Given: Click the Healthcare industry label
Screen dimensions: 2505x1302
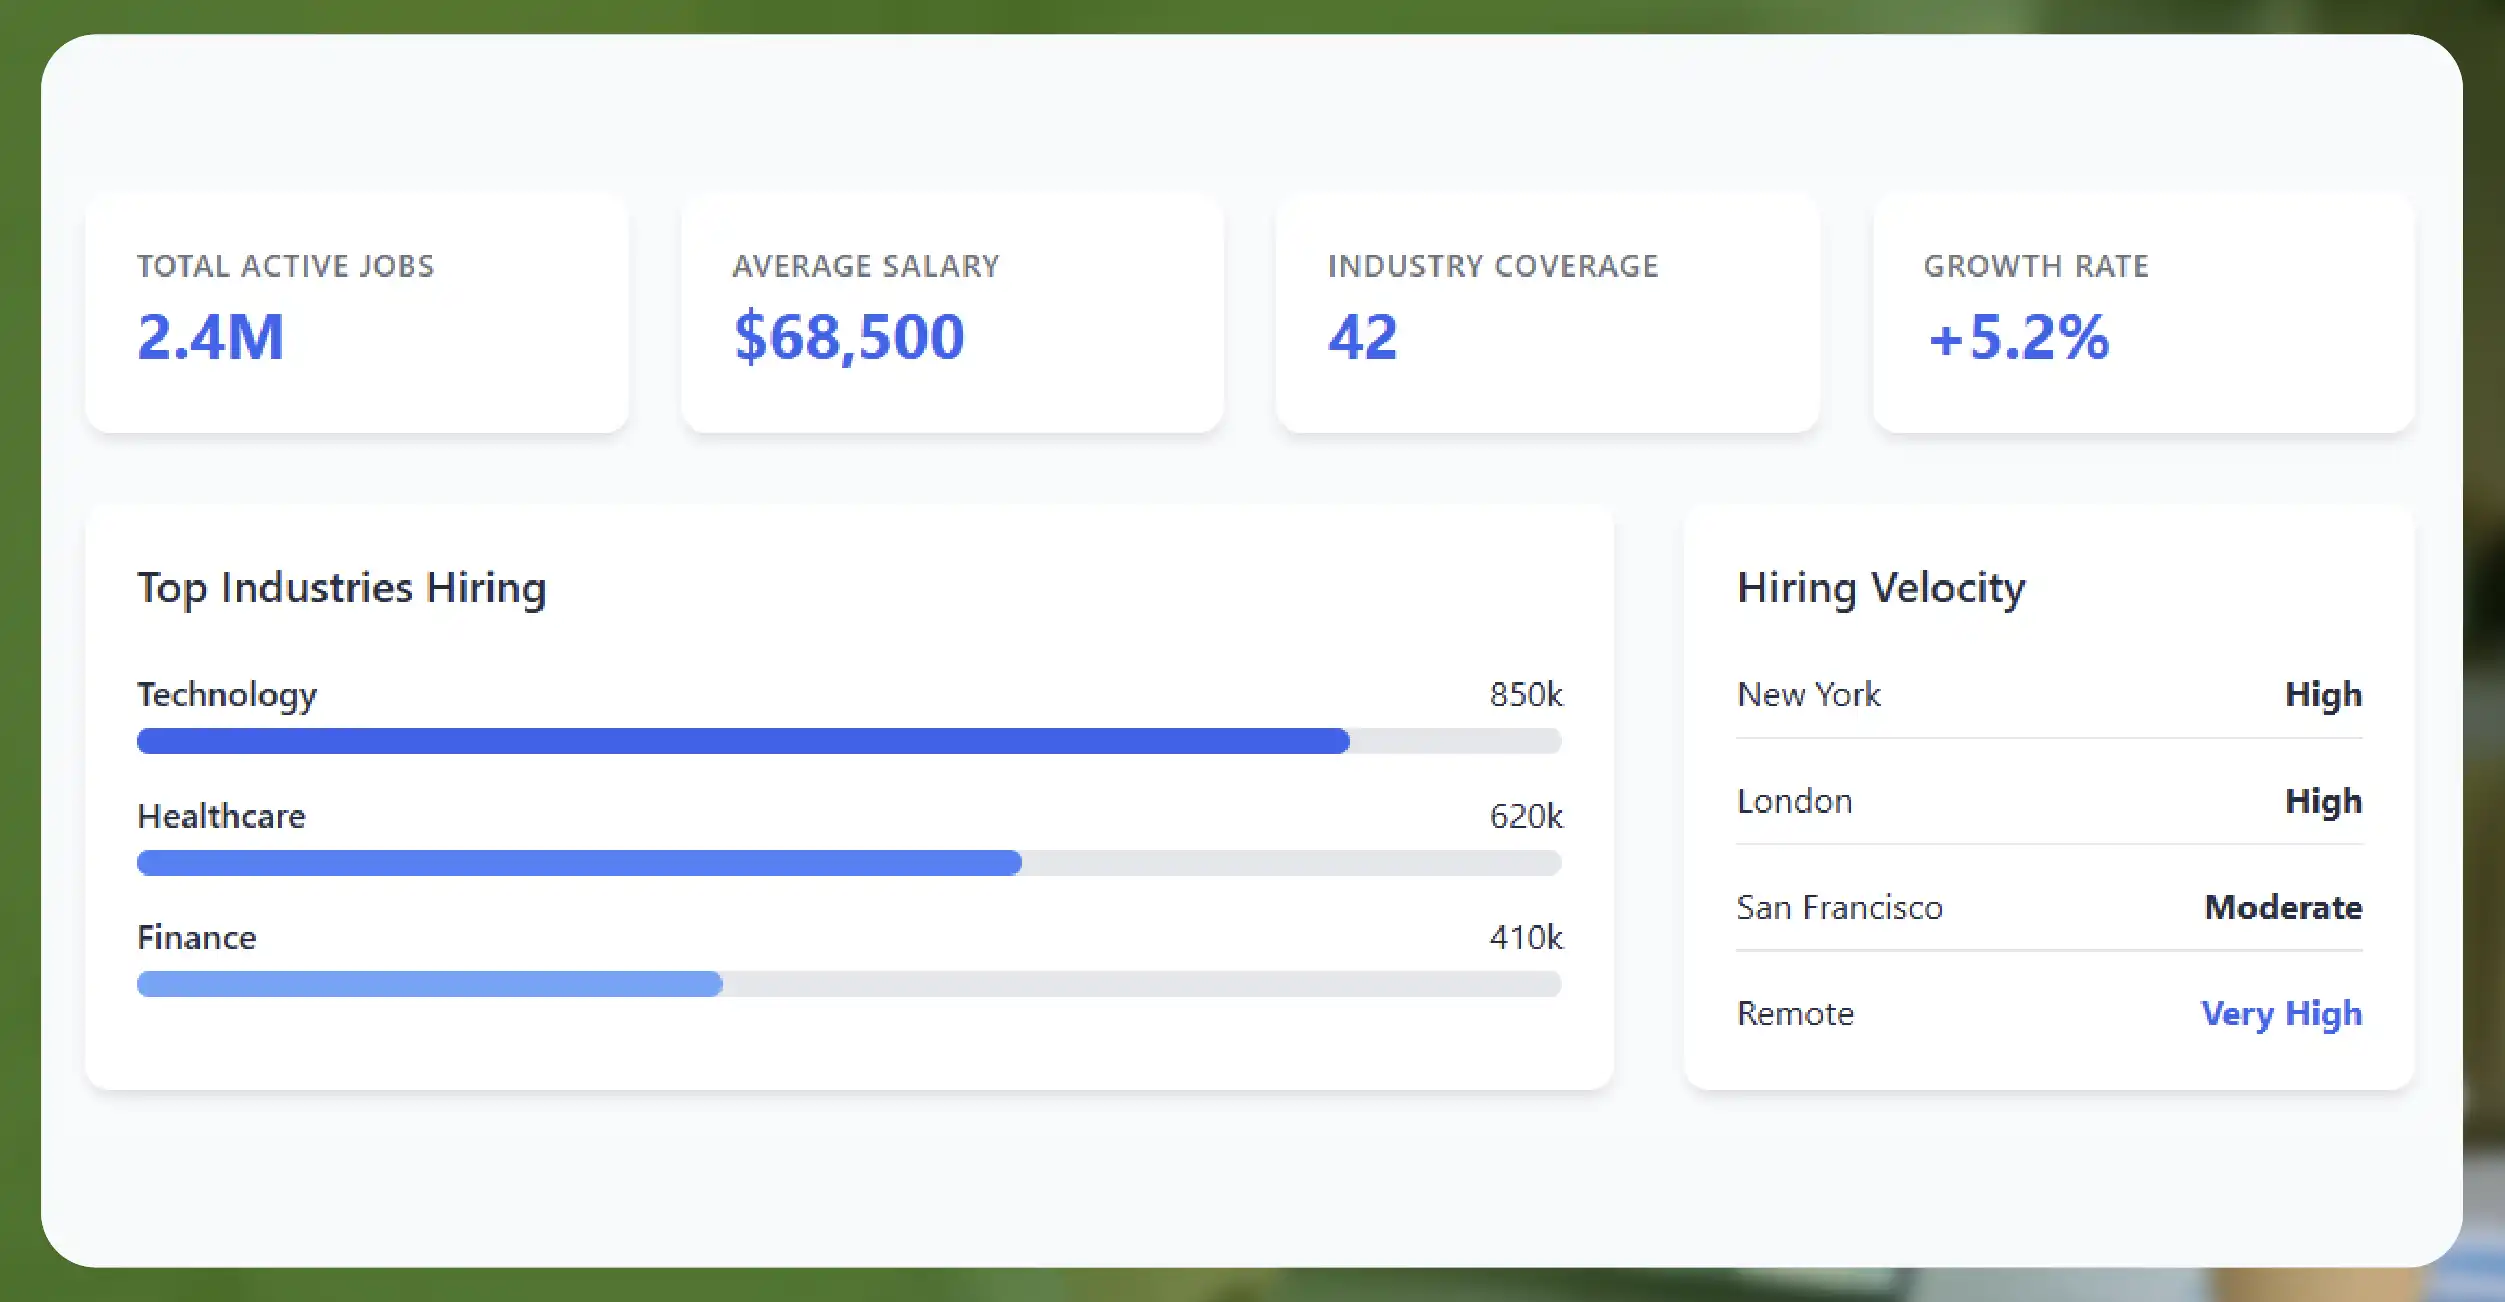Looking at the screenshot, I should (221, 816).
